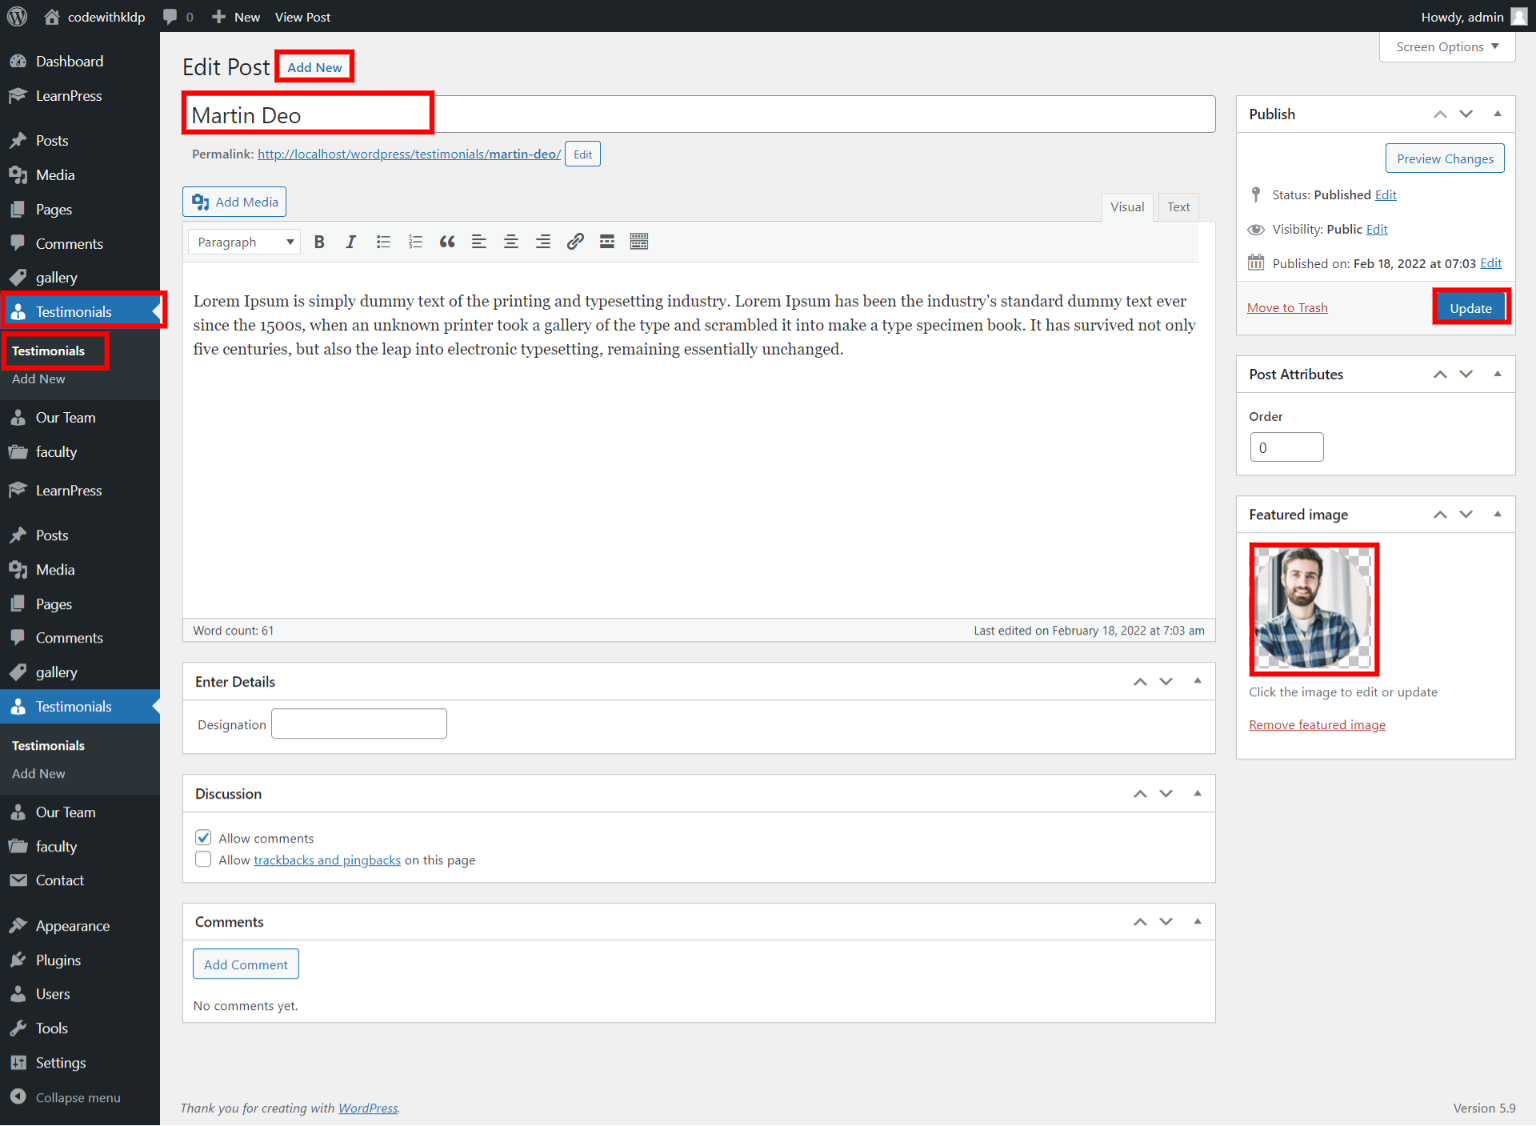Open the Paragraph format dropdown
Image resolution: width=1536 pixels, height=1126 pixels.
pyautogui.click(x=244, y=242)
